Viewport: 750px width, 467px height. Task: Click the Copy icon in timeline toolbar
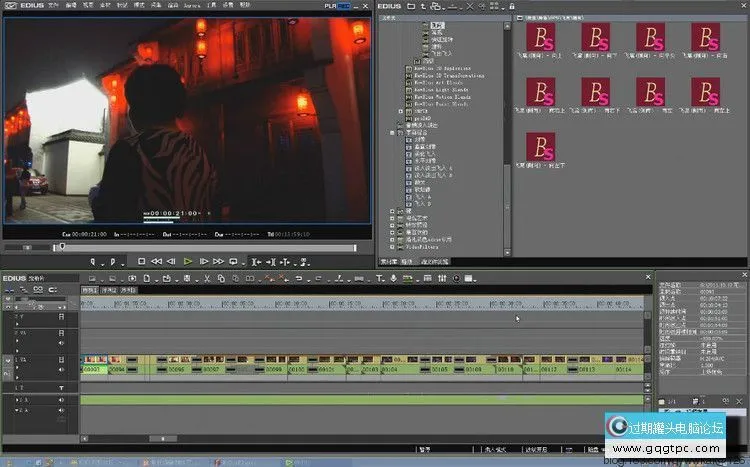(x=221, y=278)
